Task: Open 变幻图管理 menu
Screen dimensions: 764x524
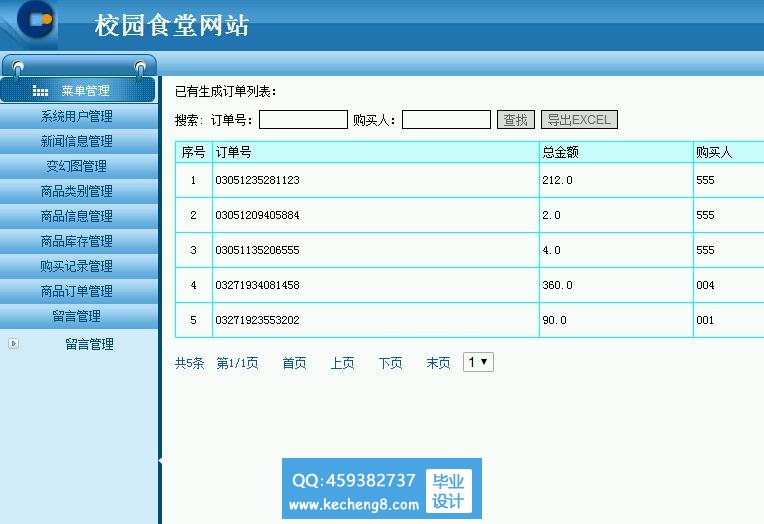Action: coord(77,166)
